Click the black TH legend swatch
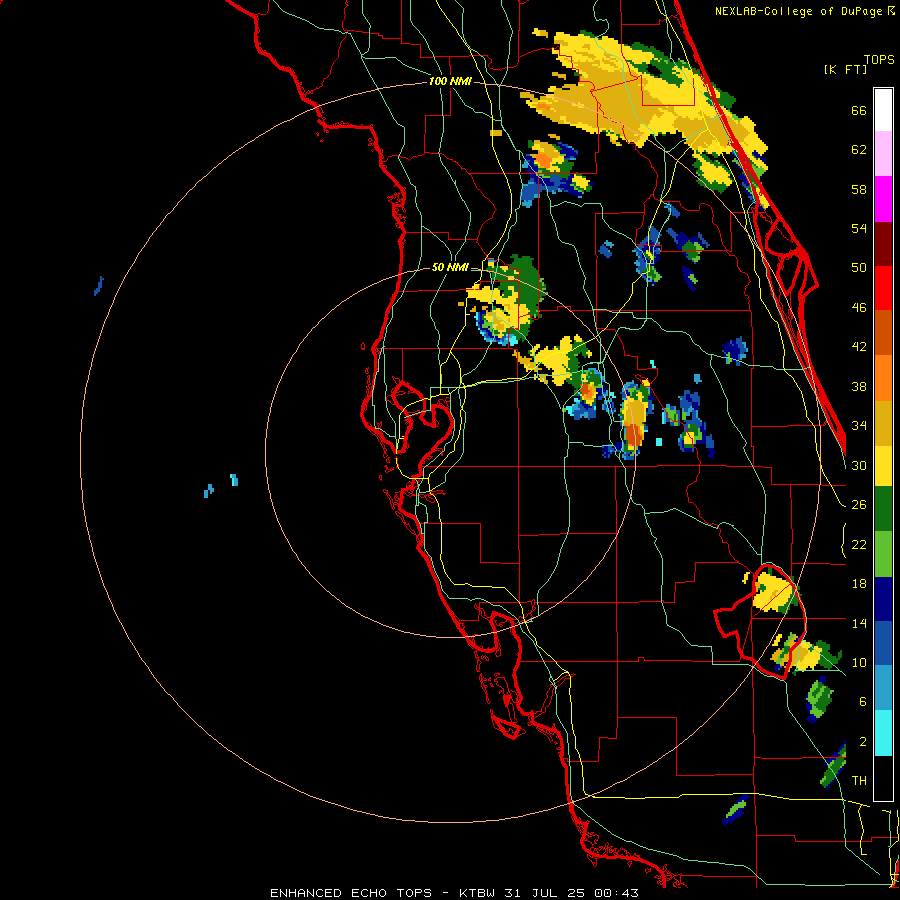 pyautogui.click(x=883, y=778)
